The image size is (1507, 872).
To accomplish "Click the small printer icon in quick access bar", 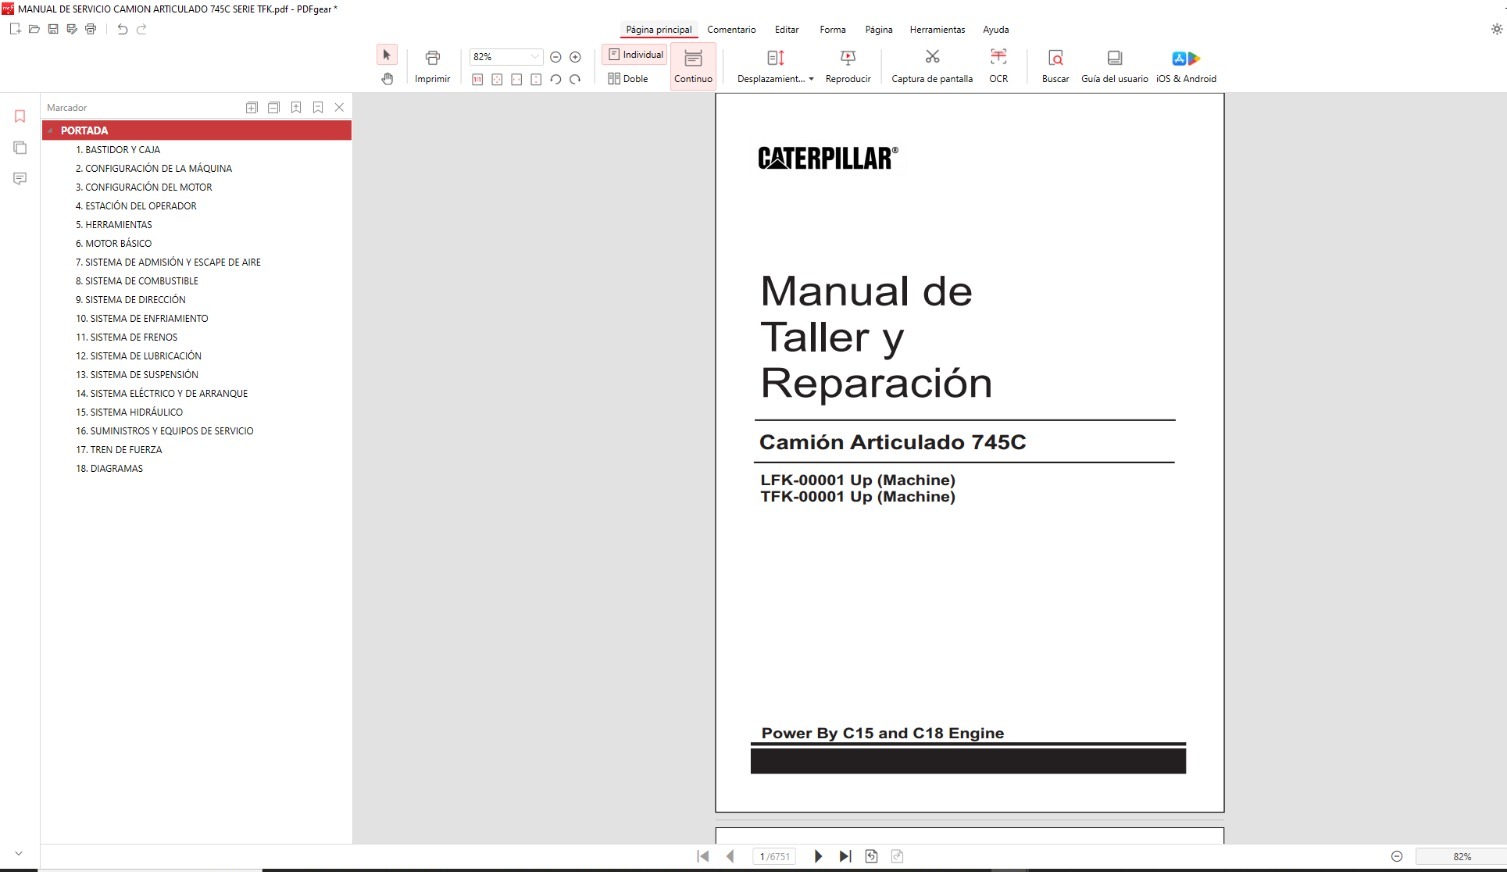I will (x=91, y=29).
